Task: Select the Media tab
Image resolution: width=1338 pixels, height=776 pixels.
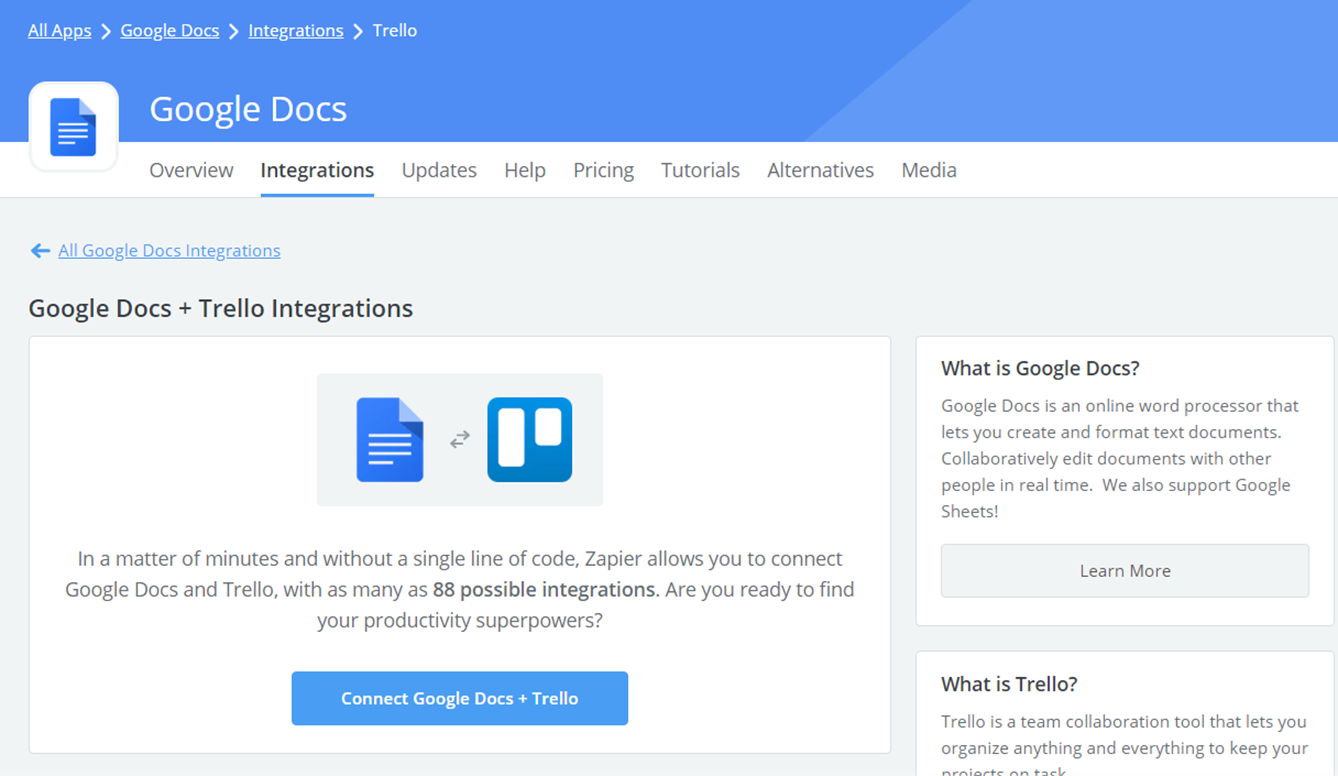Action: (929, 170)
